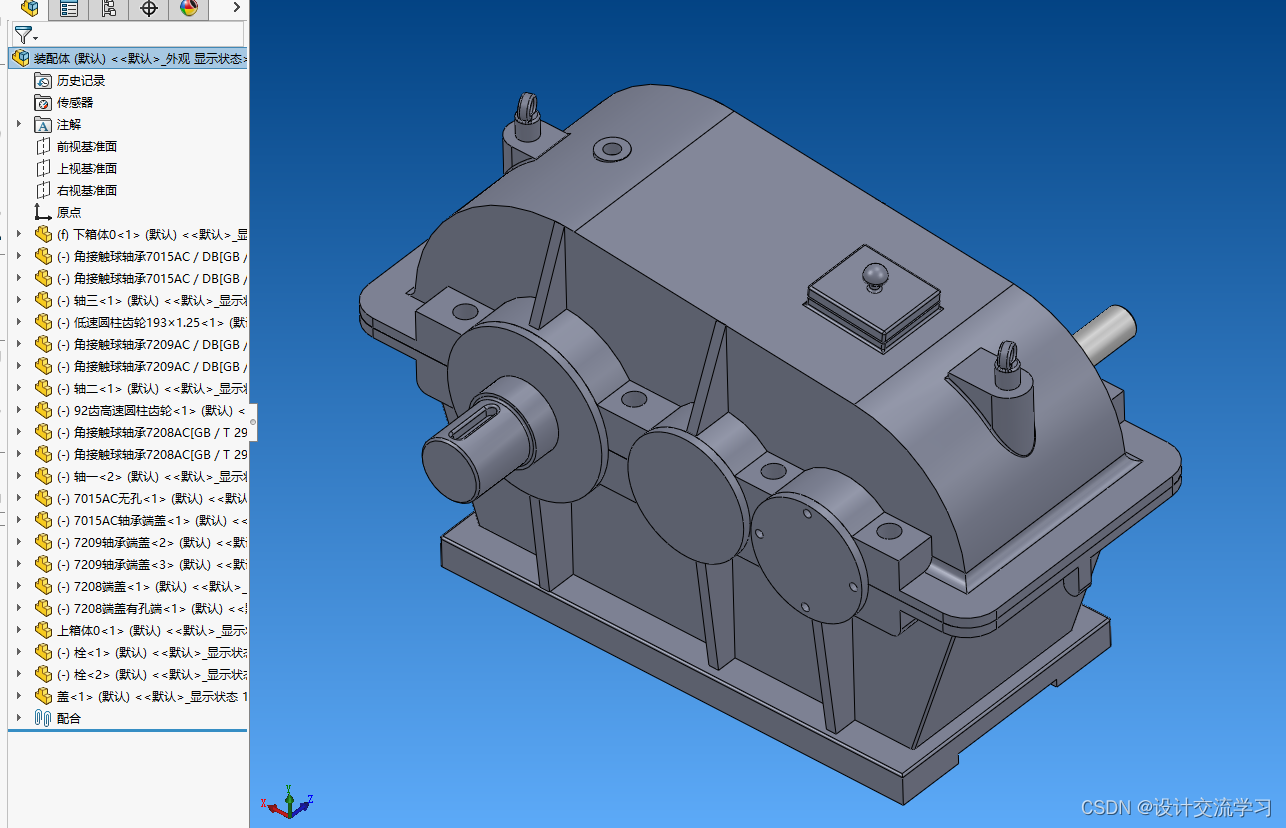
Task: Open the DisplayManager color-ball tab
Action: click(189, 9)
